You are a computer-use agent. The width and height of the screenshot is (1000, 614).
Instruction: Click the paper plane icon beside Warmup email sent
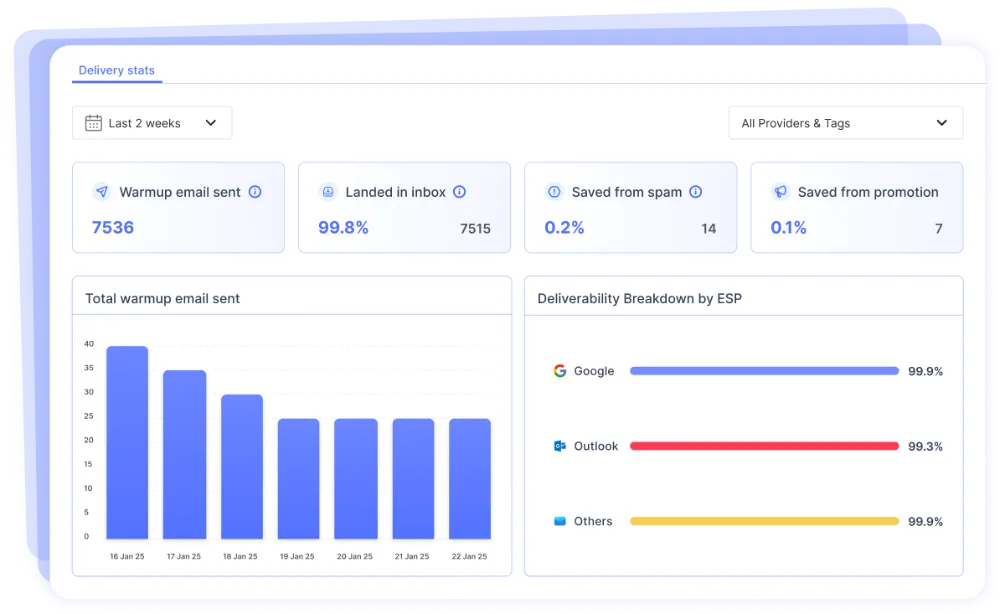(x=101, y=192)
